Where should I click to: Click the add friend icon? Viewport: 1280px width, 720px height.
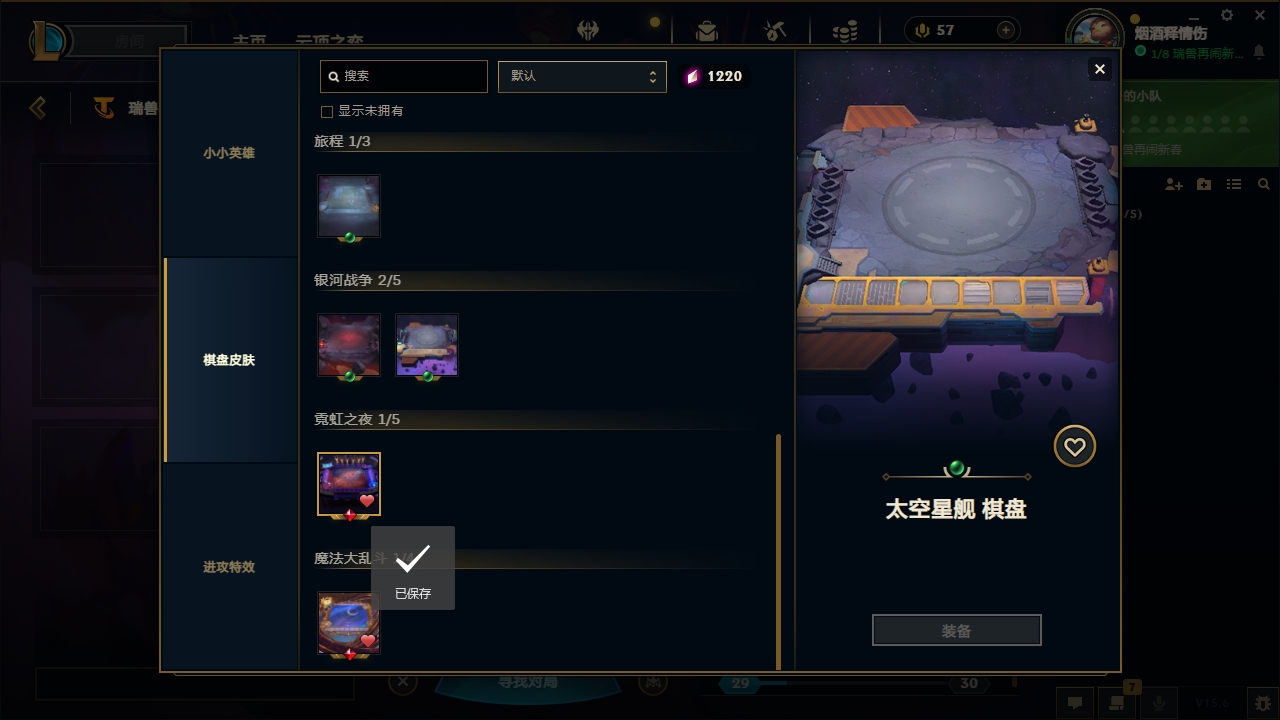1174,184
